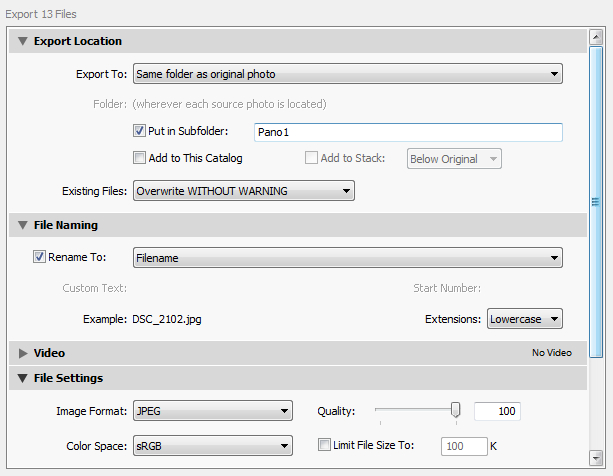Open the Extensions Lowercase dropdown

[525, 319]
